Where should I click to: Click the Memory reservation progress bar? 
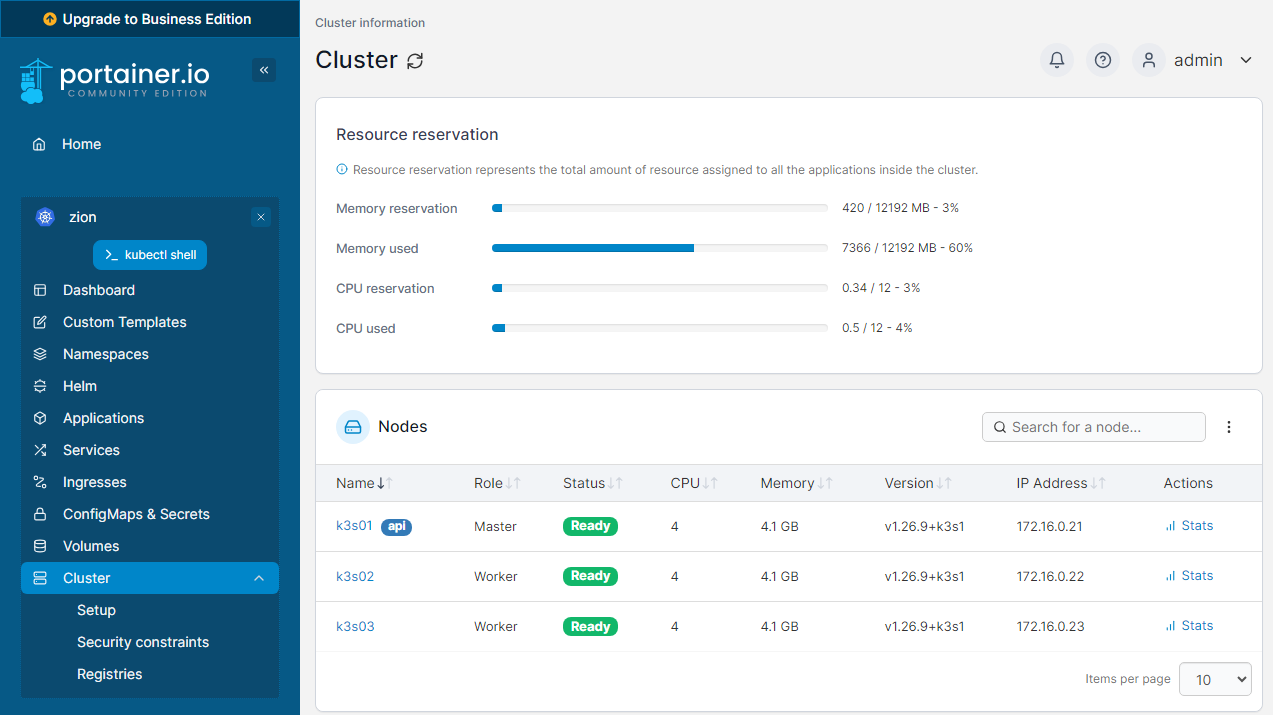(660, 208)
